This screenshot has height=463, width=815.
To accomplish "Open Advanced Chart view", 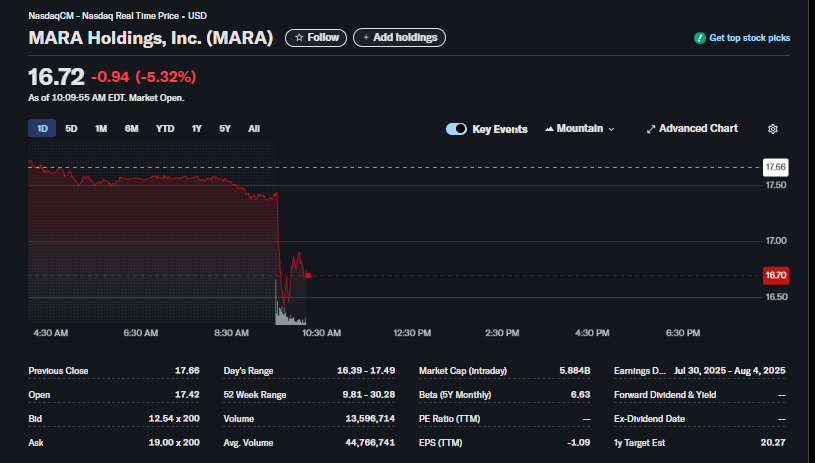I will tap(692, 128).
